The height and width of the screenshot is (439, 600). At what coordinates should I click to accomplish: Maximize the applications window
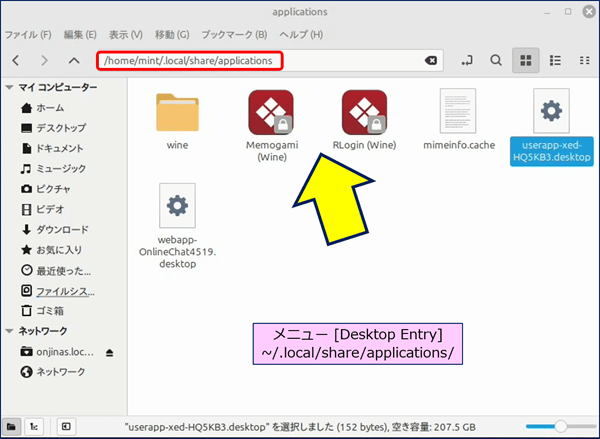pos(568,12)
